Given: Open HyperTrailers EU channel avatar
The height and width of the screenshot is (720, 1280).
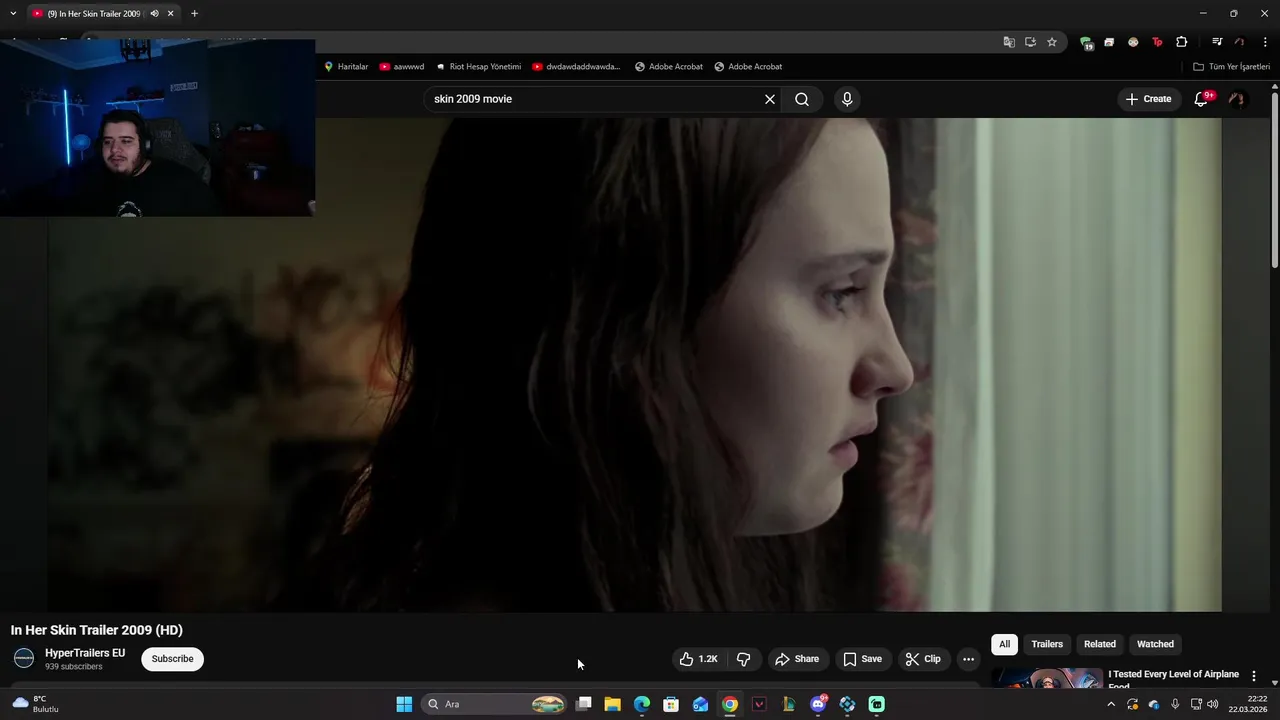Looking at the screenshot, I should tap(24, 658).
